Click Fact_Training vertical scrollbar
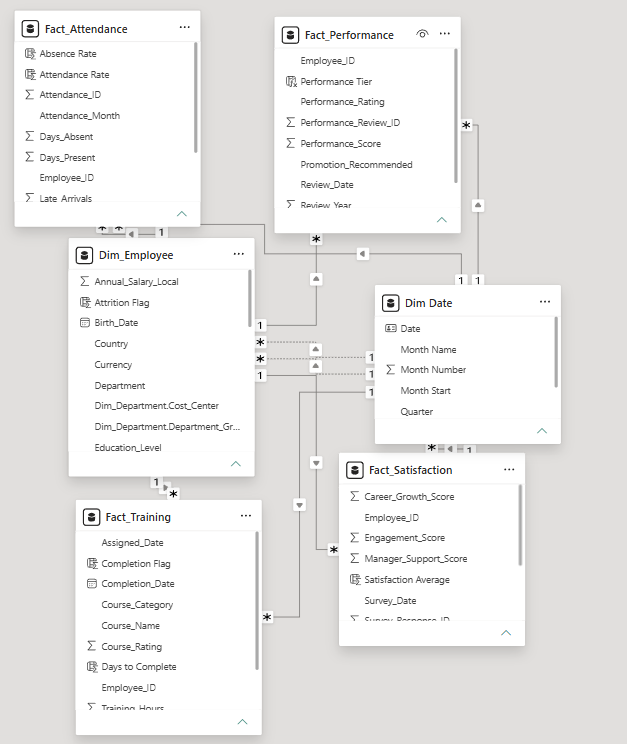 pyautogui.click(x=257, y=601)
